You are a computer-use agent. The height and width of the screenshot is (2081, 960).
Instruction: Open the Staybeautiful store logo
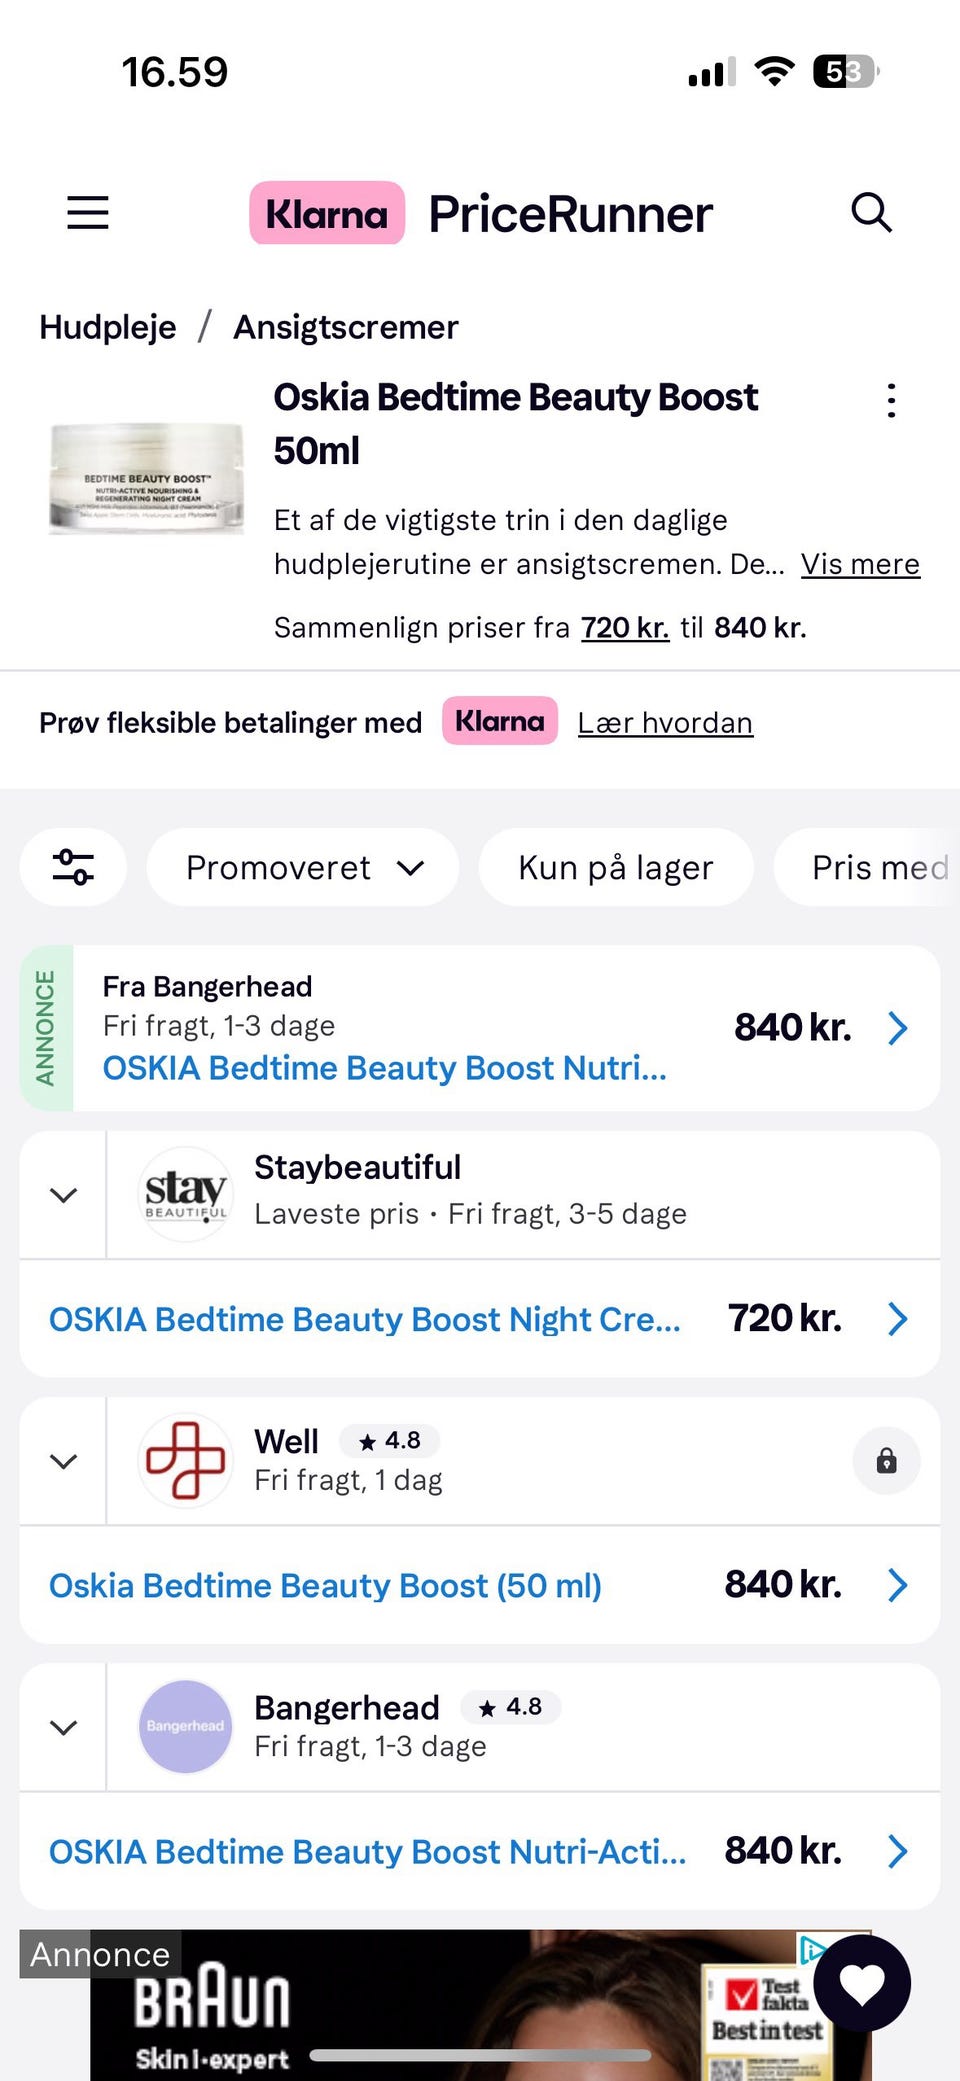pos(185,1194)
